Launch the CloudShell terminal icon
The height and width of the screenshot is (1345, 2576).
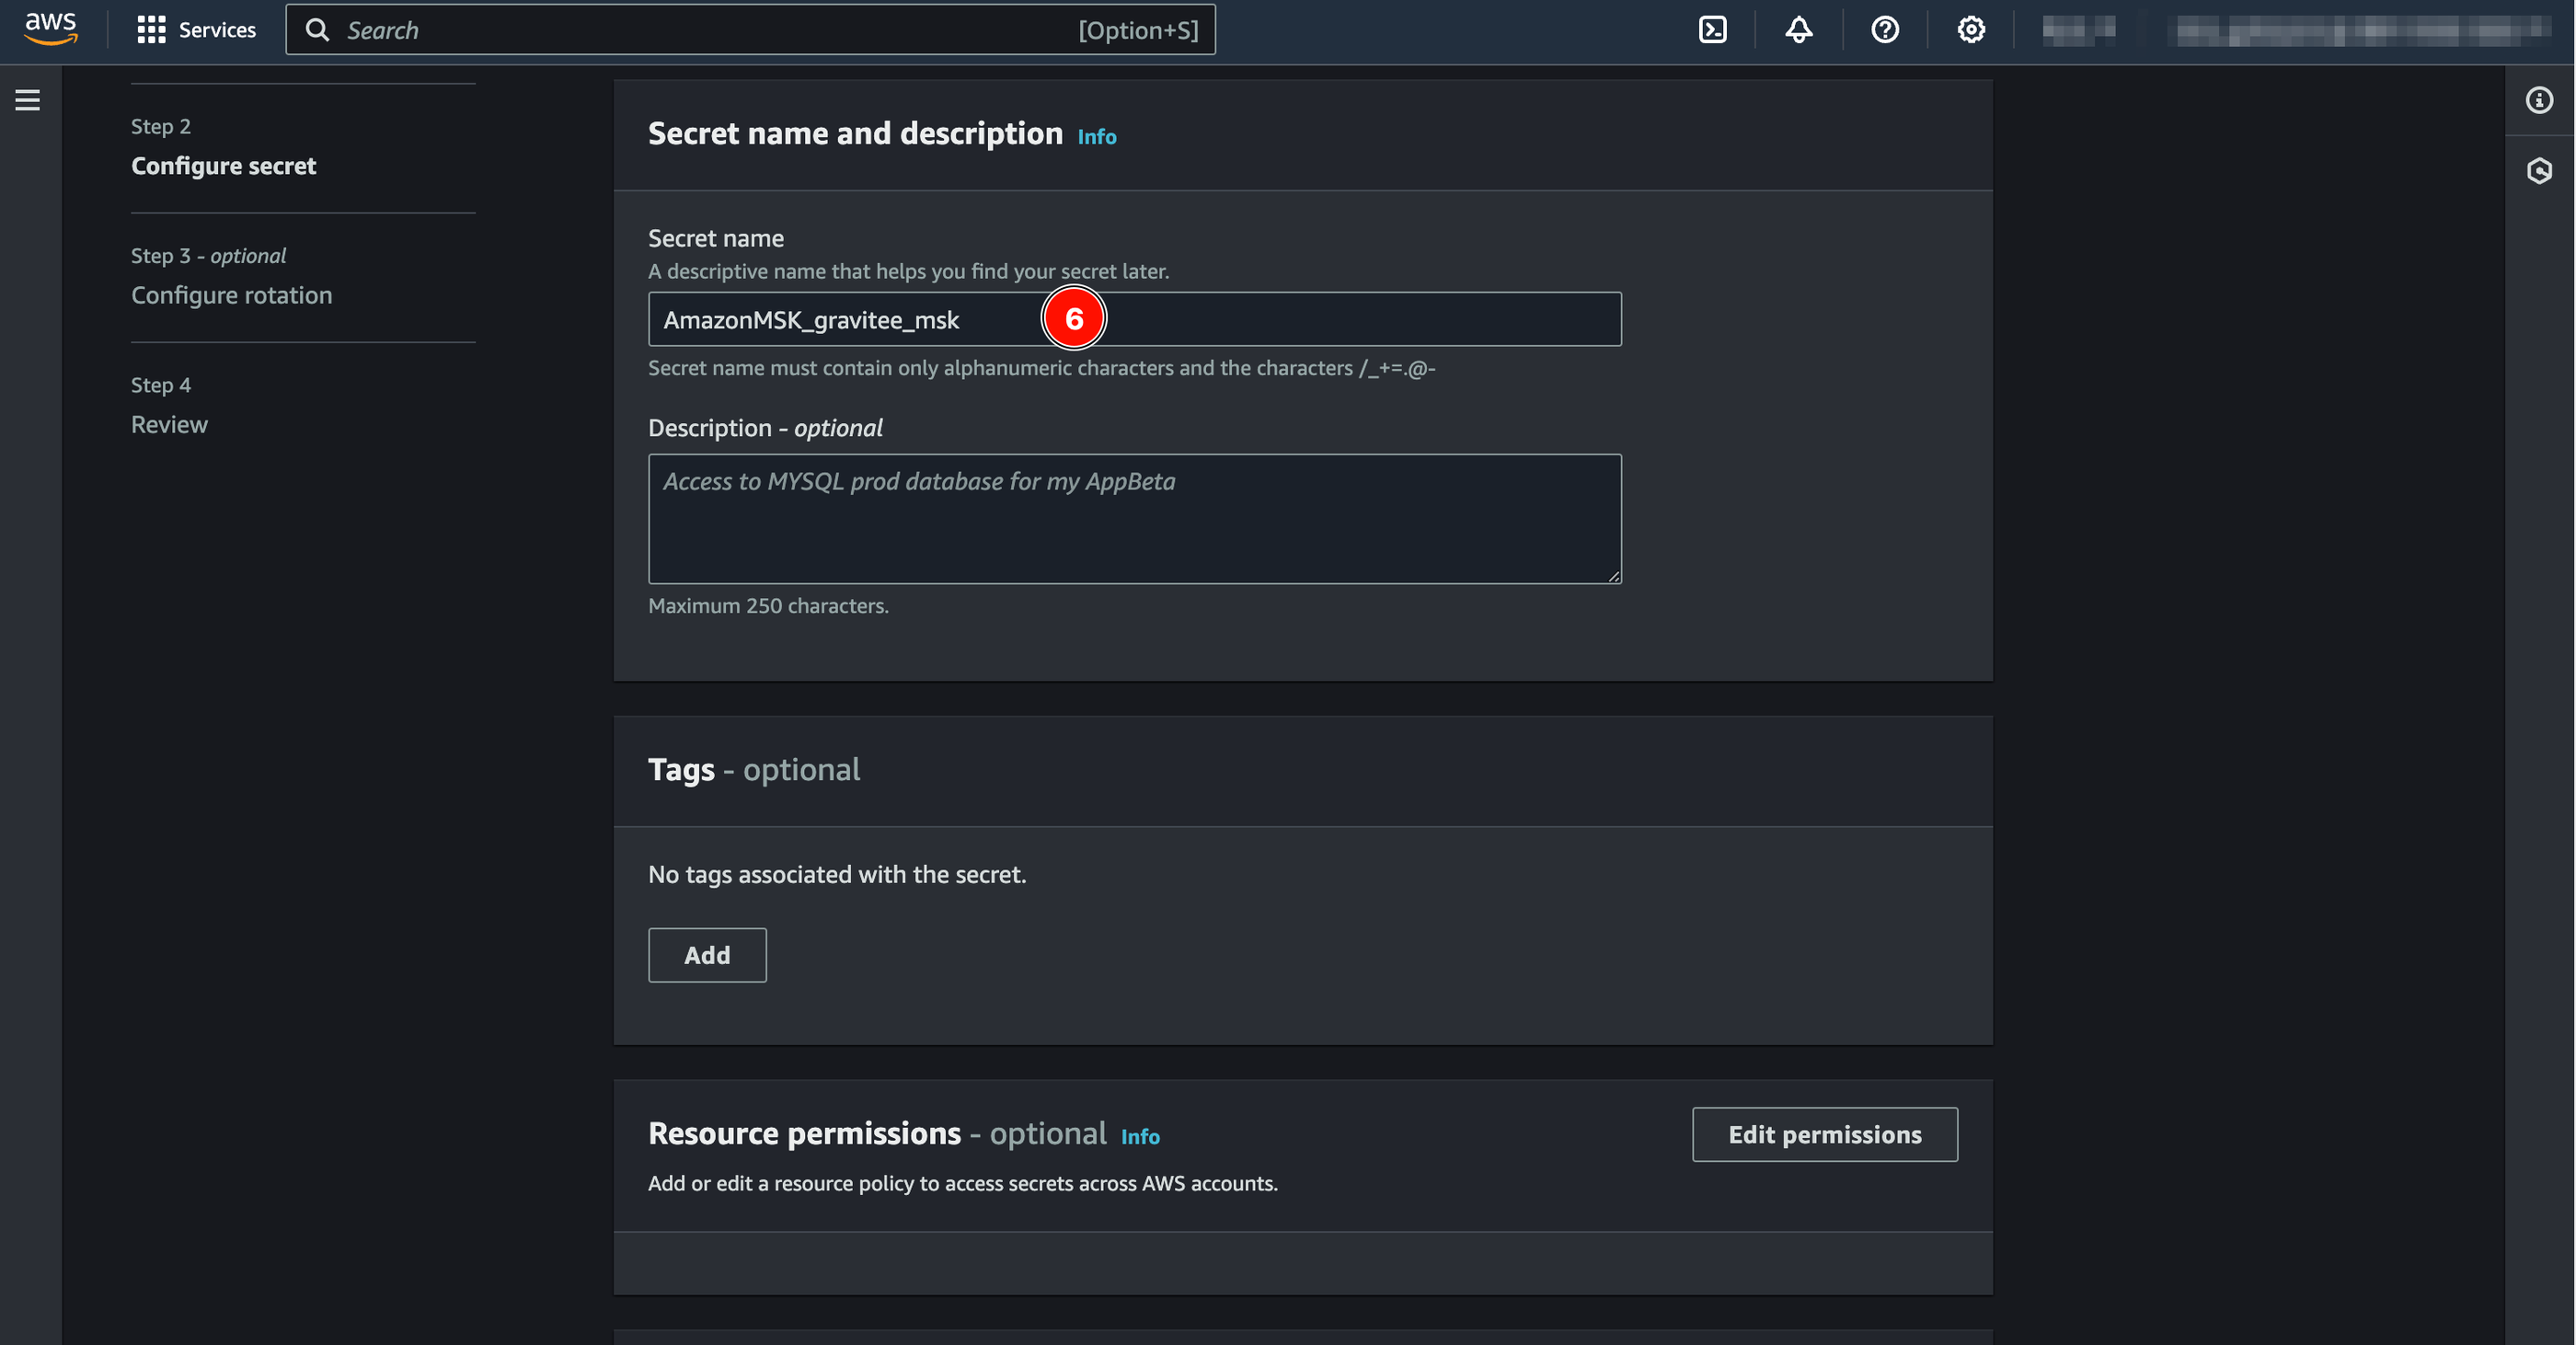point(1713,30)
